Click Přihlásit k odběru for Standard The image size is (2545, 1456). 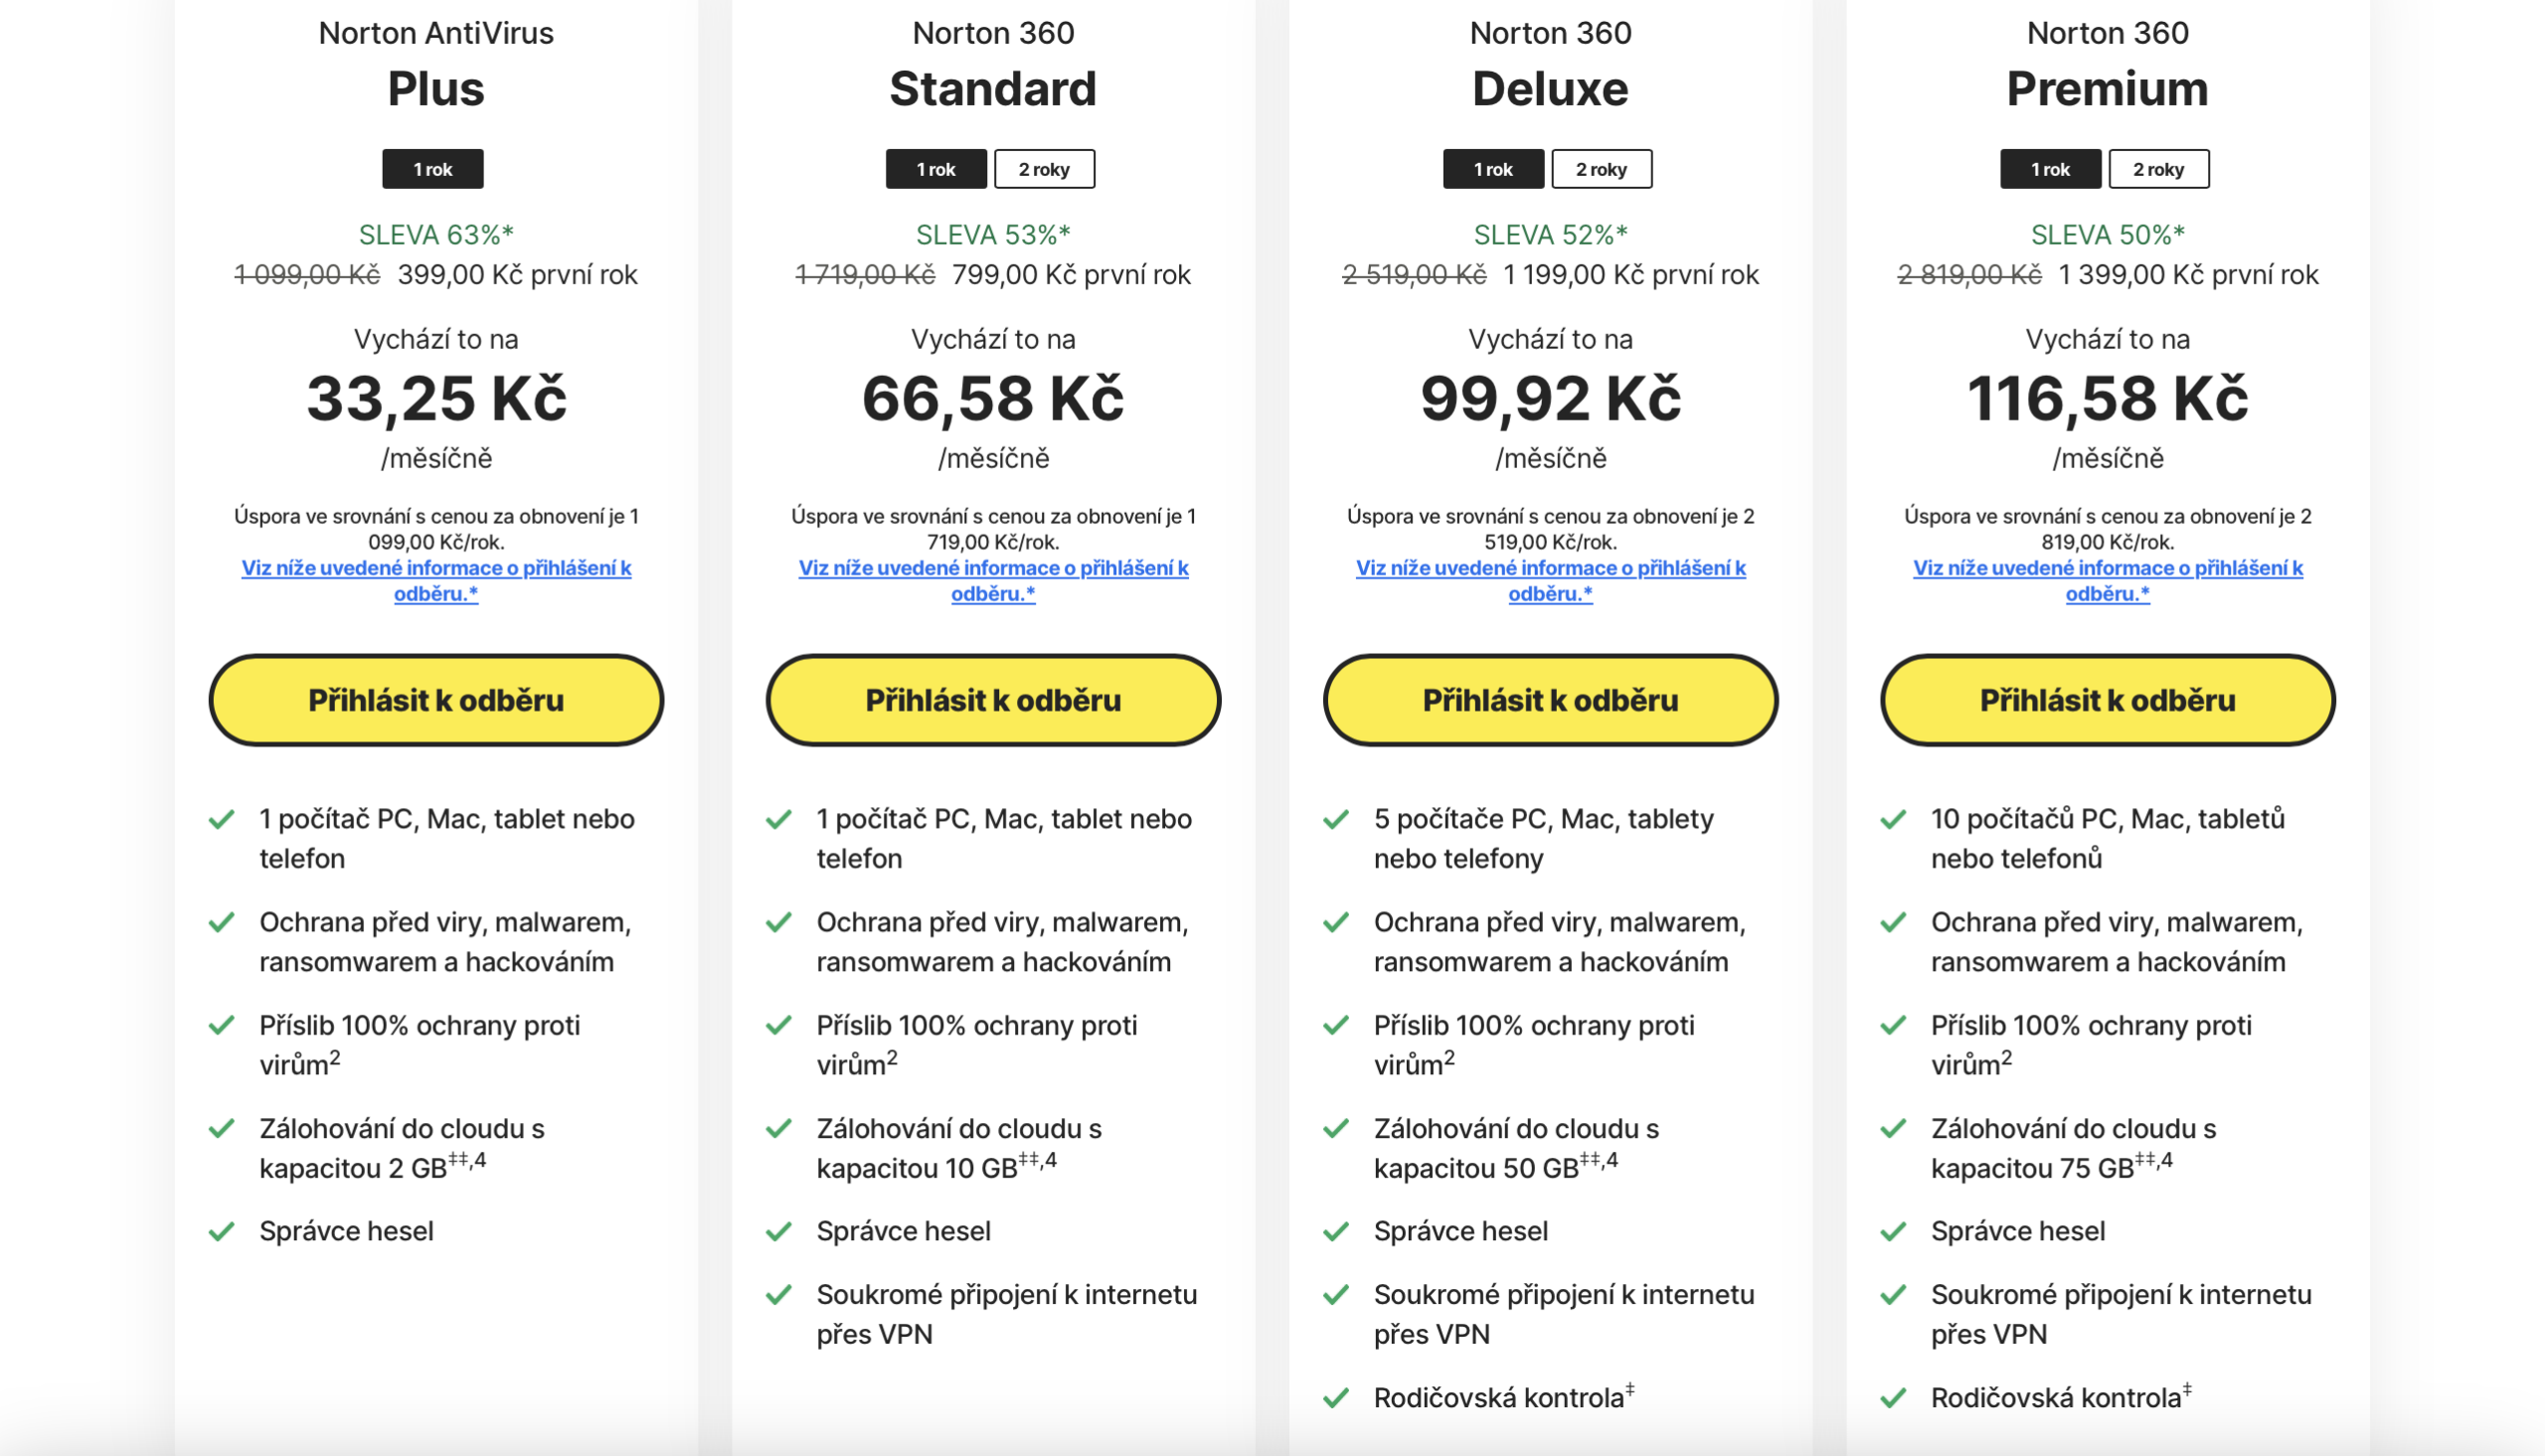(x=993, y=700)
